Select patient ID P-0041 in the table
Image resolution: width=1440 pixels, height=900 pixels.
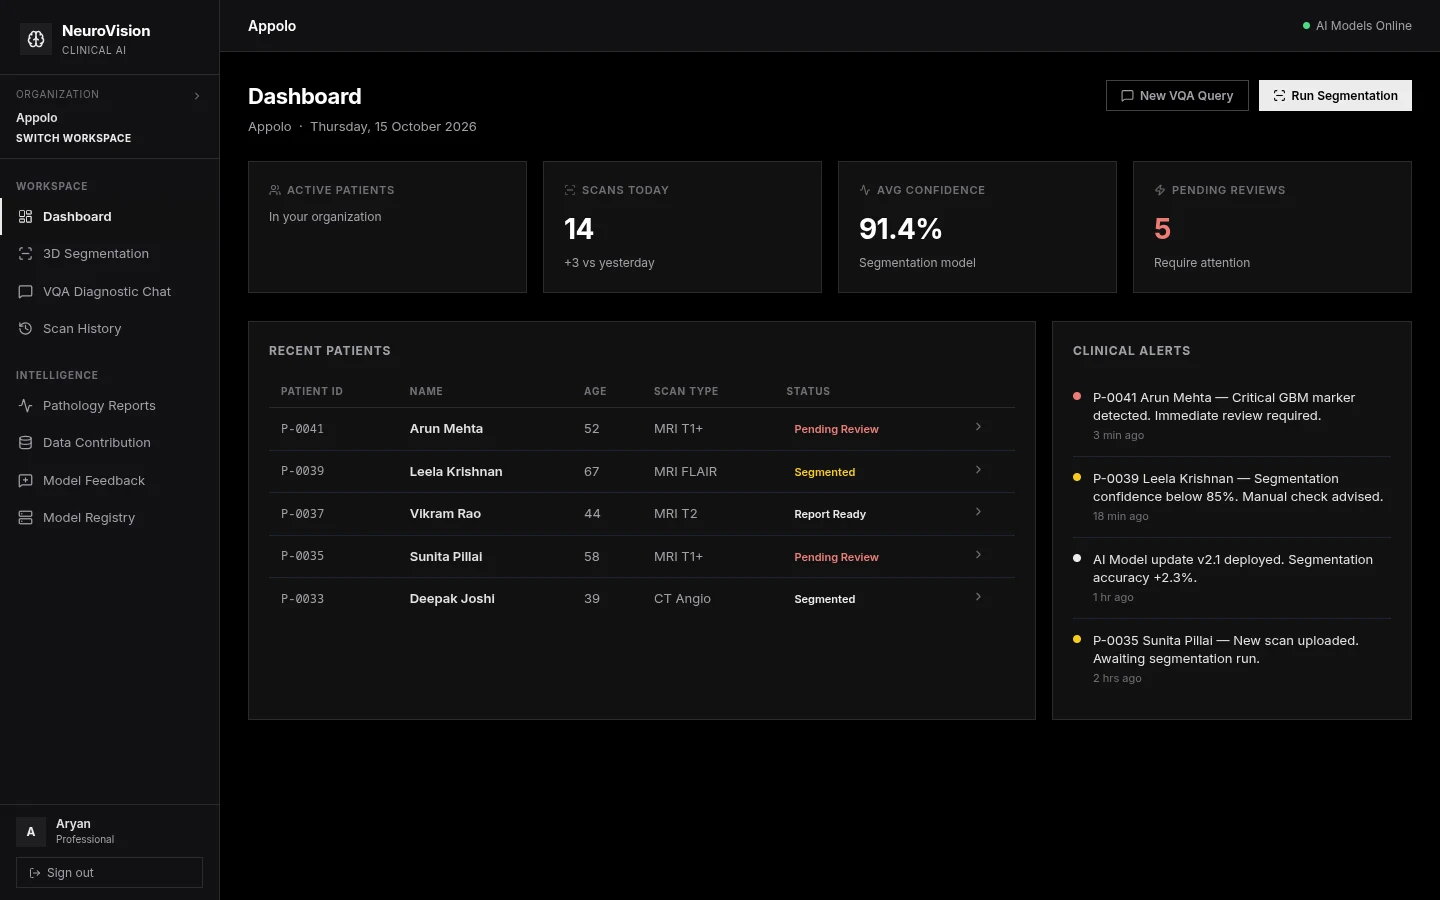302,429
